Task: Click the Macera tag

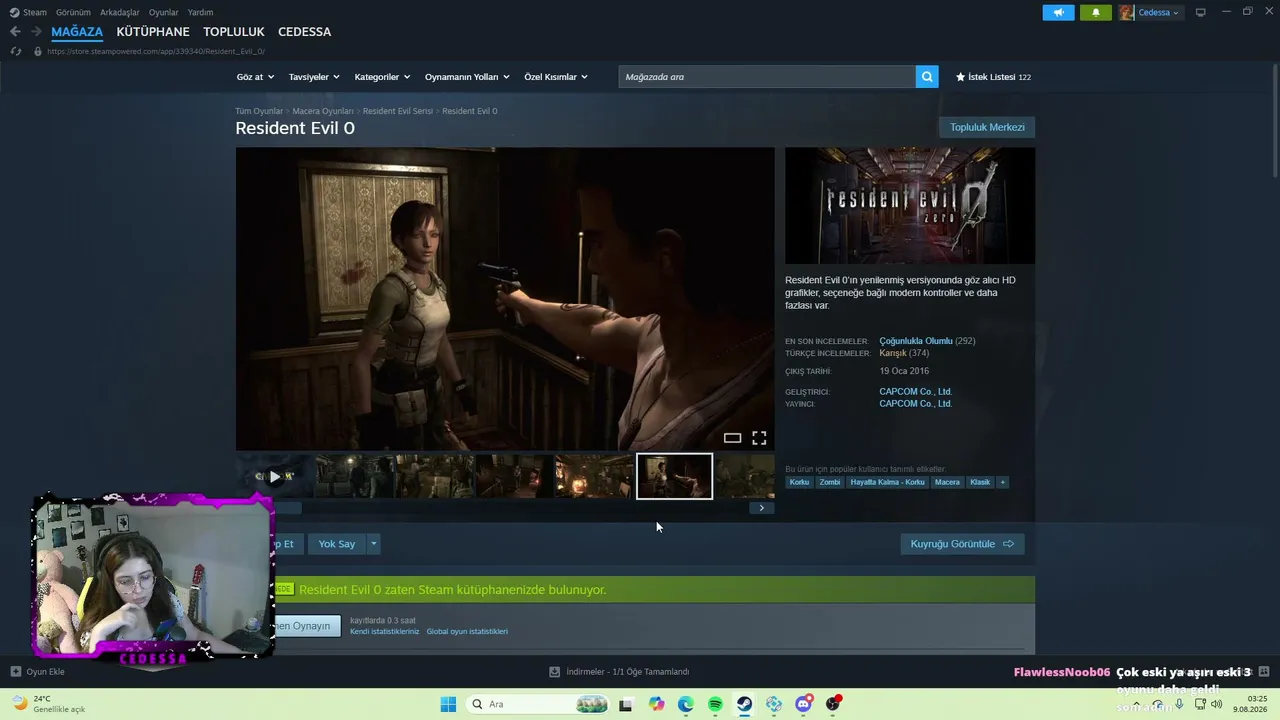Action: coord(947,482)
